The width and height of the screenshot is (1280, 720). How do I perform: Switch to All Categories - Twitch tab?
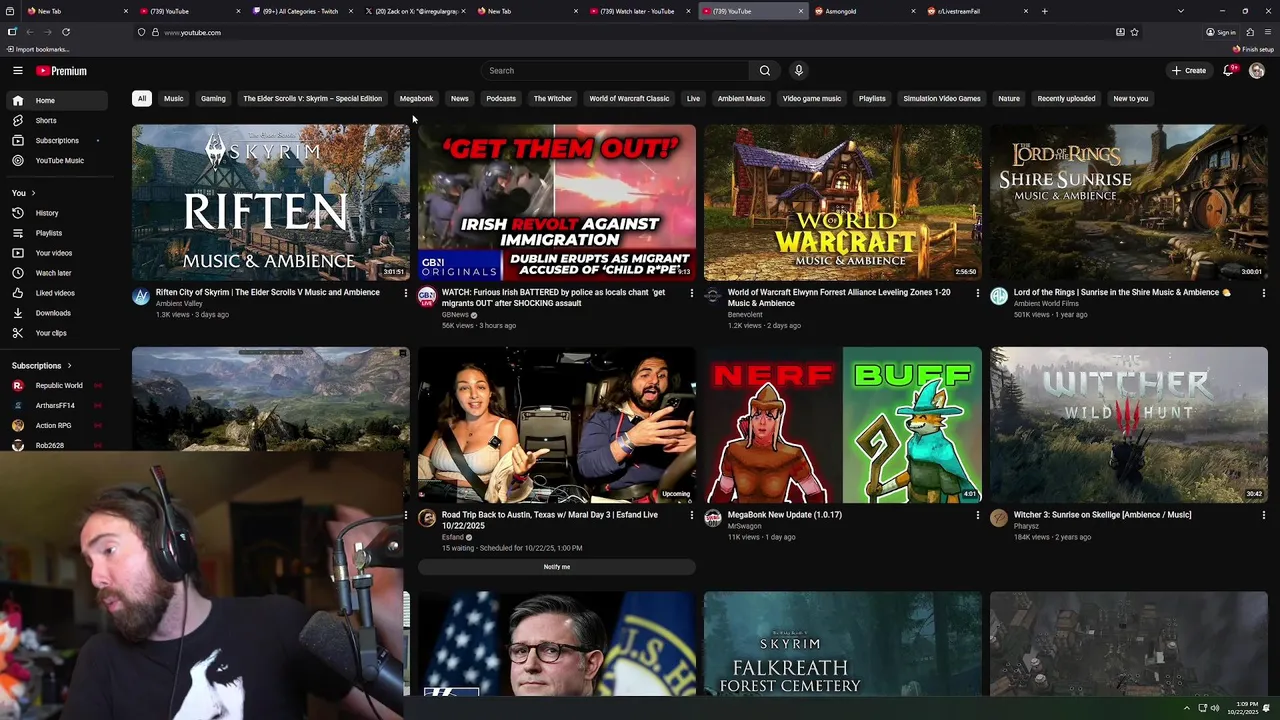tap(302, 11)
